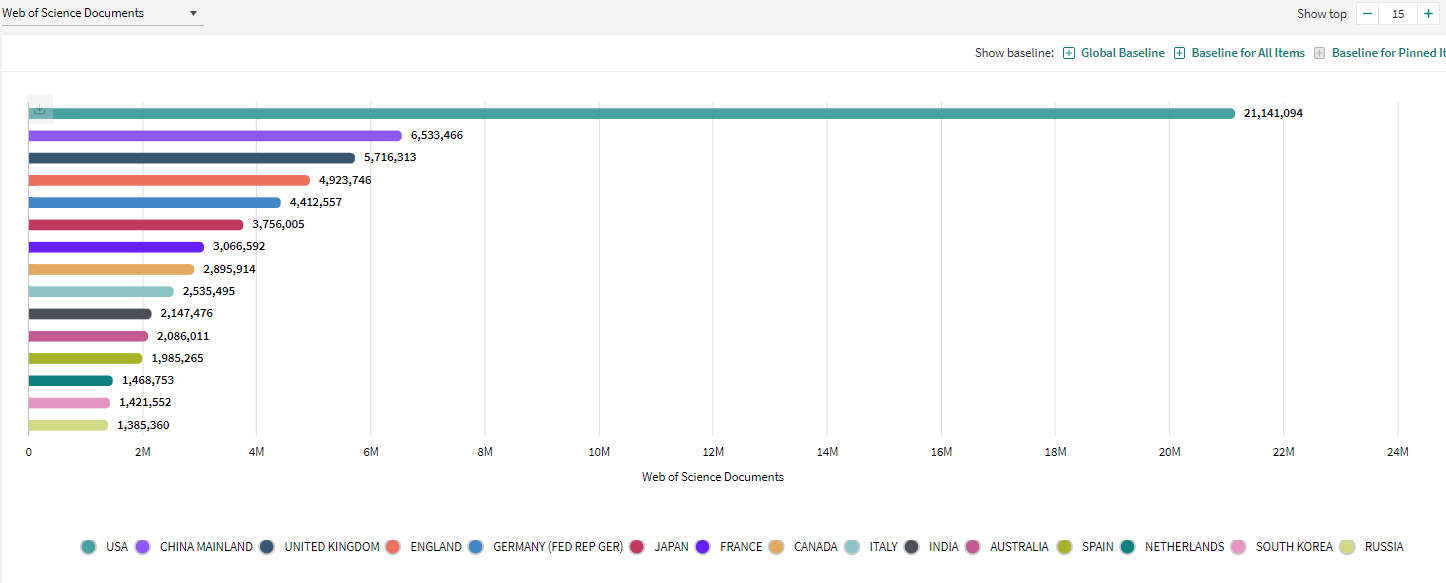
Task: Click the AUSTRALIA legend label
Action: point(1019,547)
